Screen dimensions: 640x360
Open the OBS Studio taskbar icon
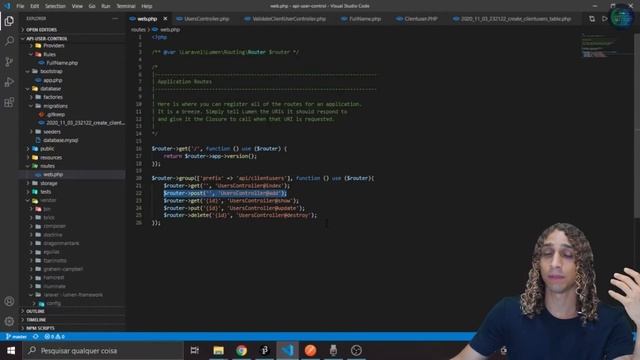point(356,351)
